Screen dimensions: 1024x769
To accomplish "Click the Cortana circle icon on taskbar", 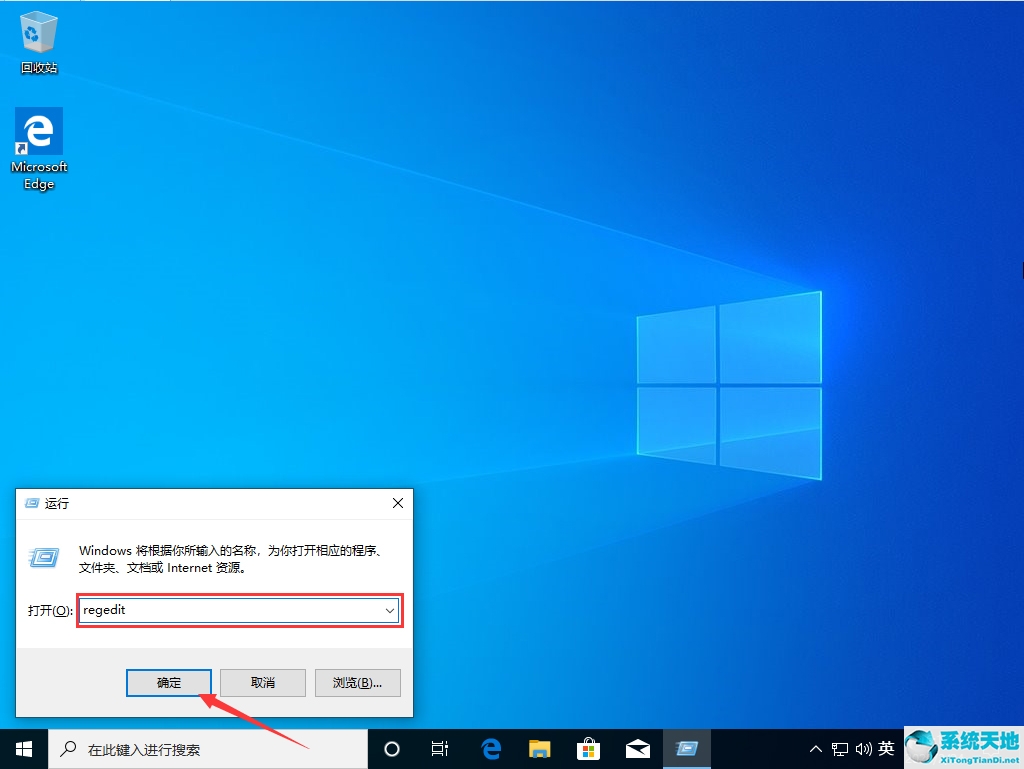I will (x=391, y=748).
